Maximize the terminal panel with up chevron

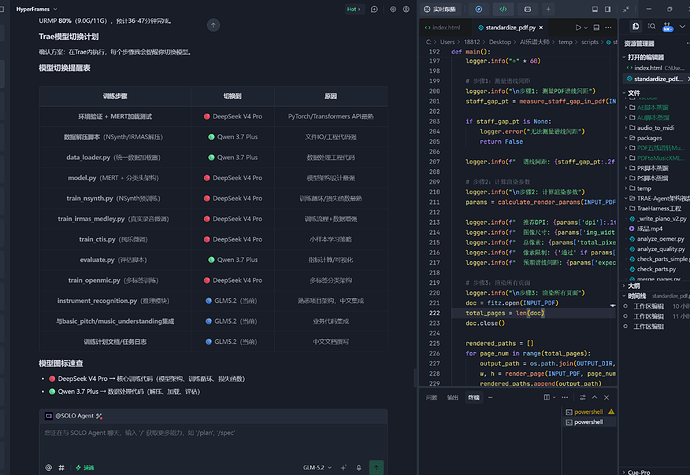point(595,397)
